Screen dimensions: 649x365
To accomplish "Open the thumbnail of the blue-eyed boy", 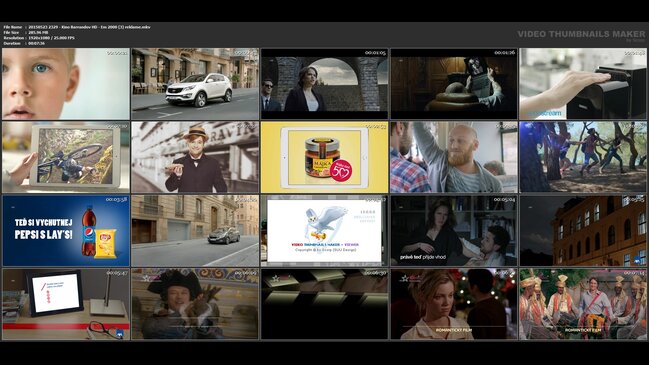I will coord(66,84).
